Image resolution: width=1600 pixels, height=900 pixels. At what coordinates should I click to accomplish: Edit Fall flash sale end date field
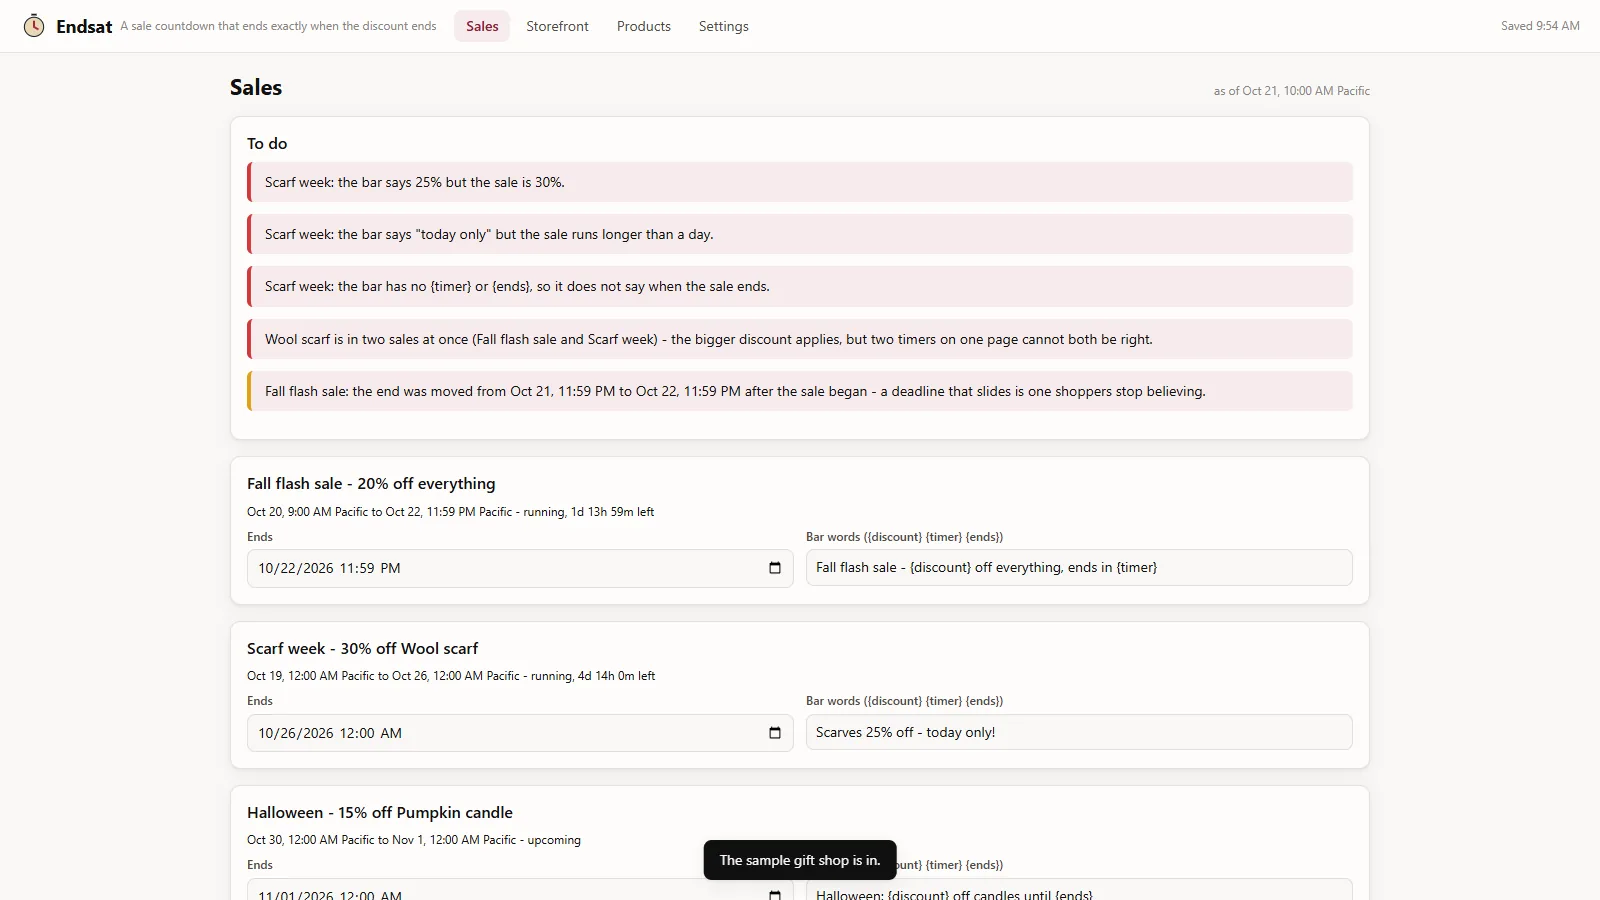[x=520, y=568]
